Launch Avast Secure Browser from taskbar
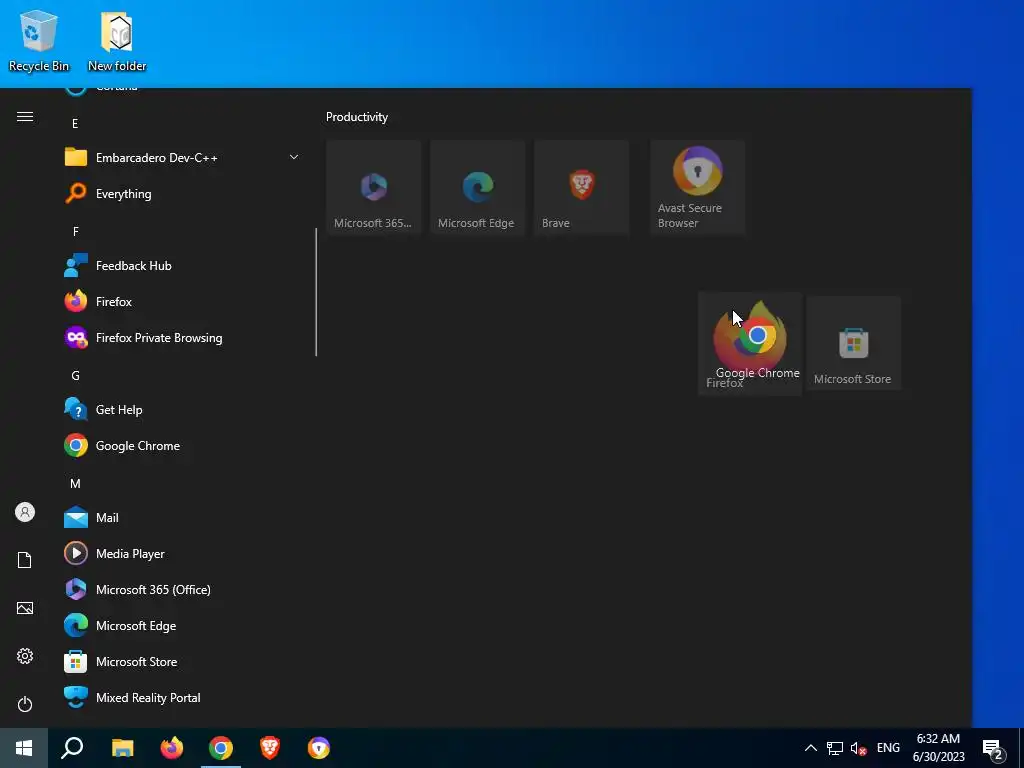The height and width of the screenshot is (768, 1024). point(319,748)
